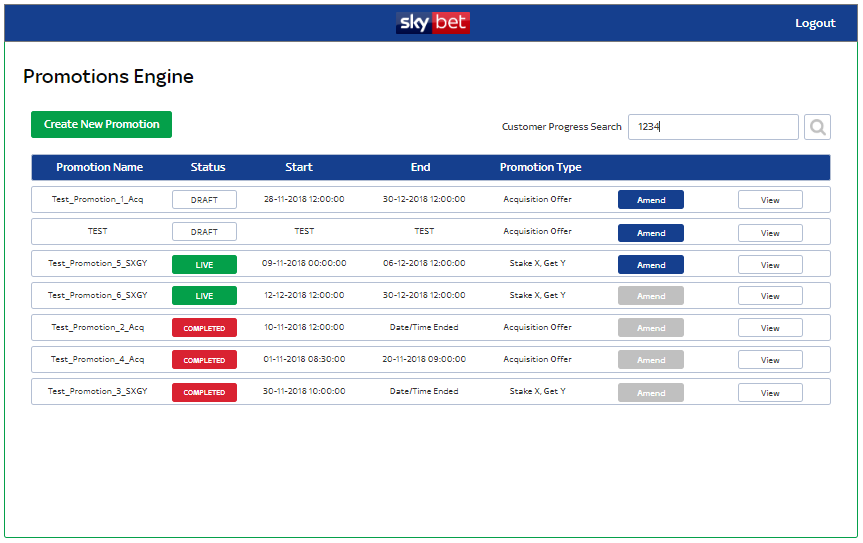View Test_Promotion_5_SXGY

(770, 265)
